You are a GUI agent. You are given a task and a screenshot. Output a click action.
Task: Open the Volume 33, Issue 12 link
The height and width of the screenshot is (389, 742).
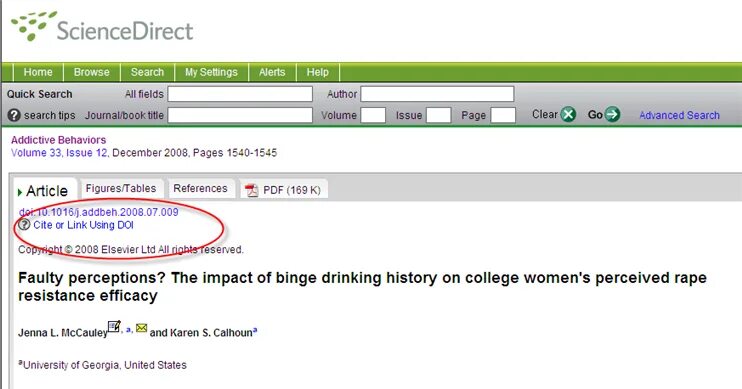coord(60,153)
